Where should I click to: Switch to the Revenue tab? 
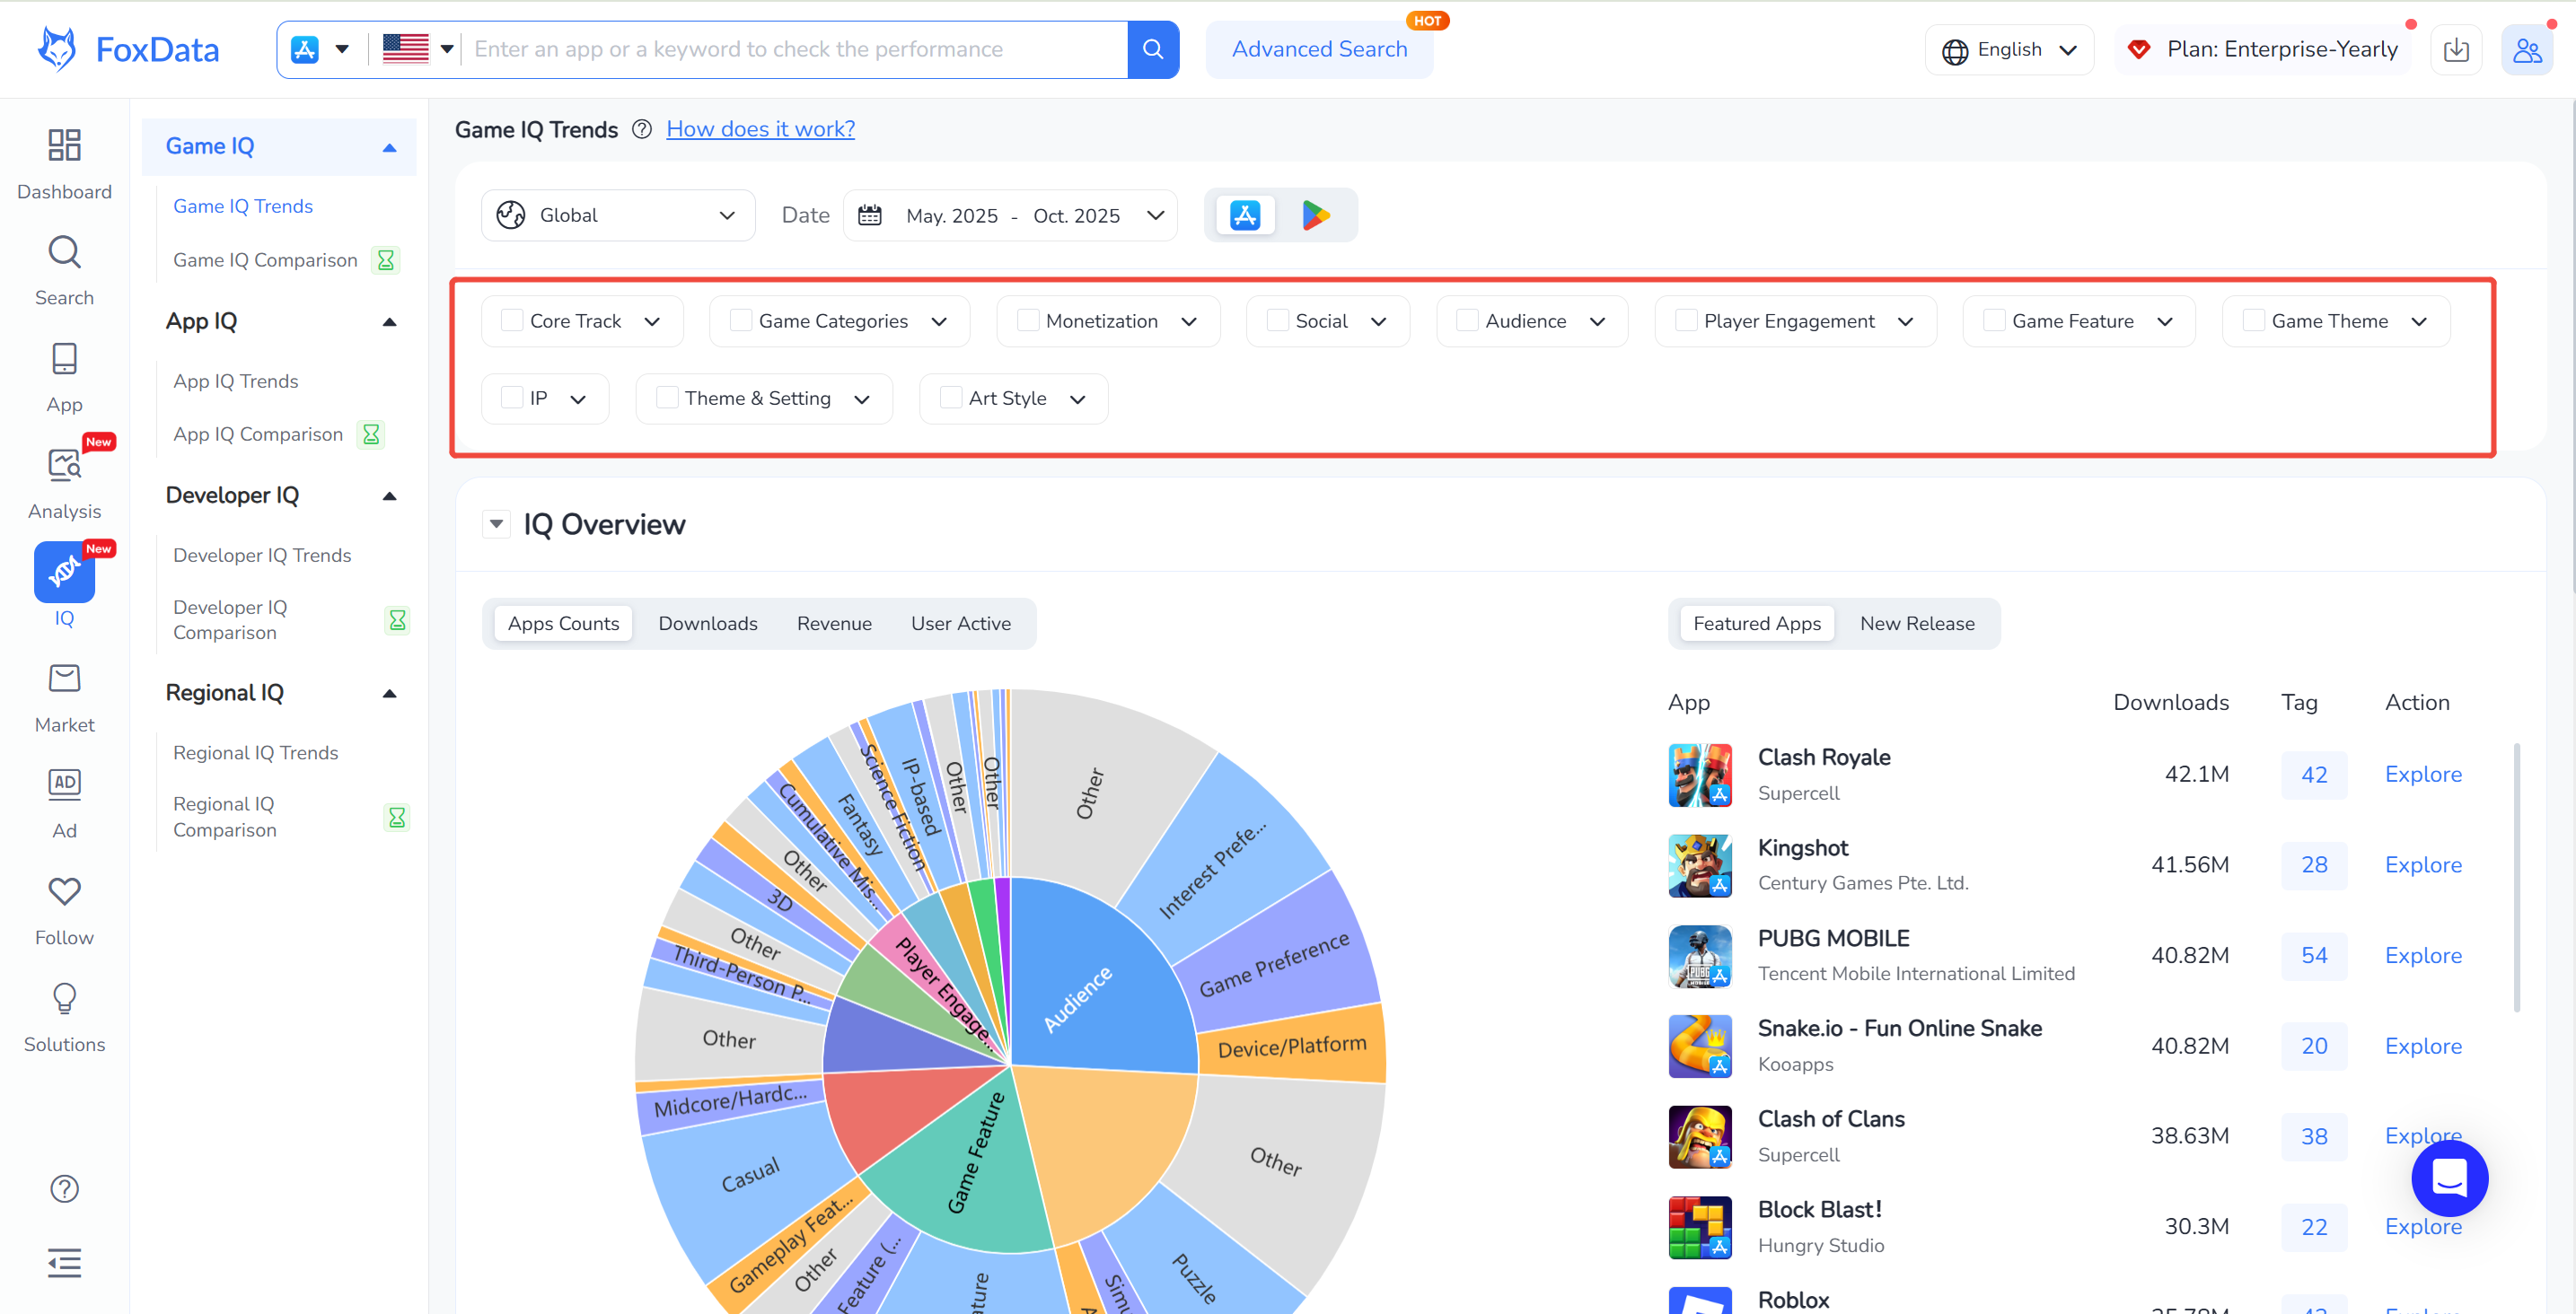pos(833,623)
